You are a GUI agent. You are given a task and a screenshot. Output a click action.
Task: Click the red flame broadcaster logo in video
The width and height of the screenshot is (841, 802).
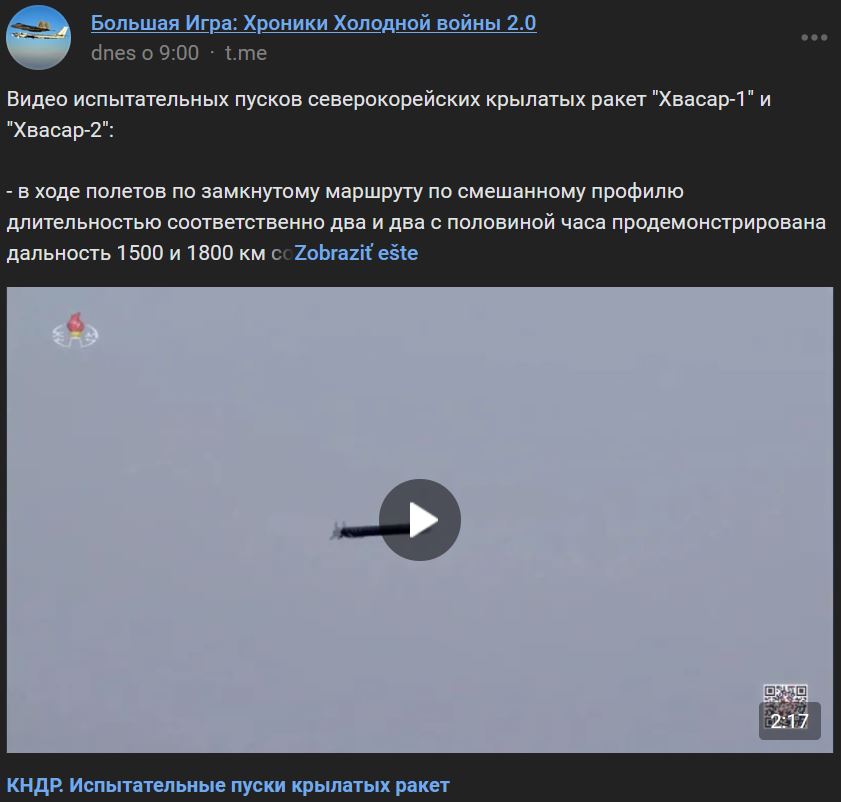click(x=75, y=330)
